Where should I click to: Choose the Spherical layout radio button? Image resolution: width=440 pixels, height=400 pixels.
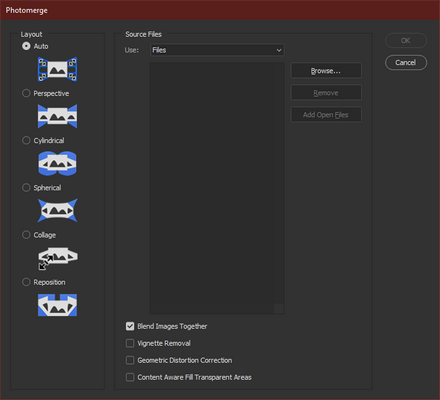[26, 188]
